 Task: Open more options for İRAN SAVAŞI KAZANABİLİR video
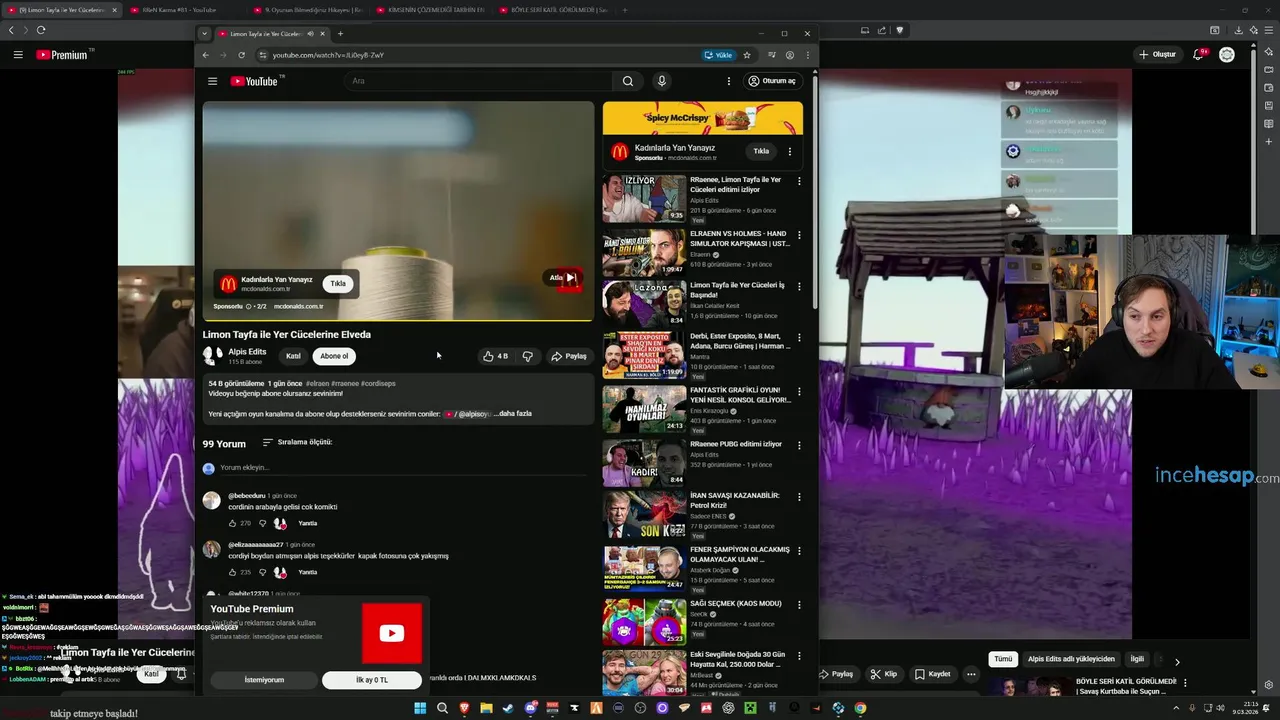[798, 496]
